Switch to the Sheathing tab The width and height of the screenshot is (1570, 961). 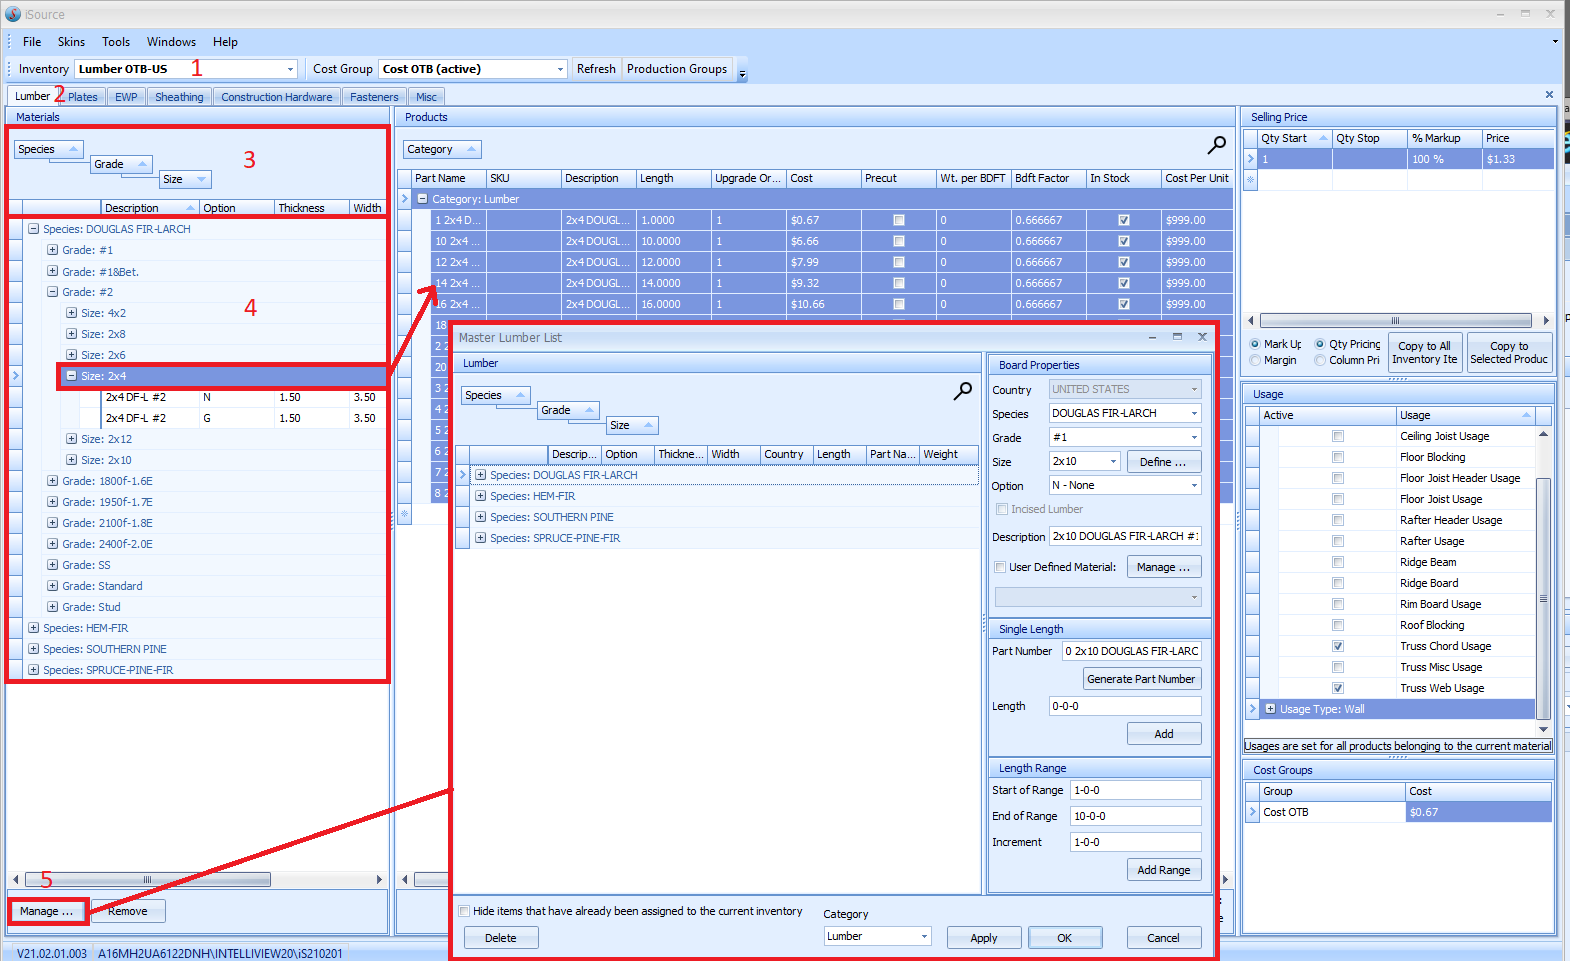click(x=179, y=97)
